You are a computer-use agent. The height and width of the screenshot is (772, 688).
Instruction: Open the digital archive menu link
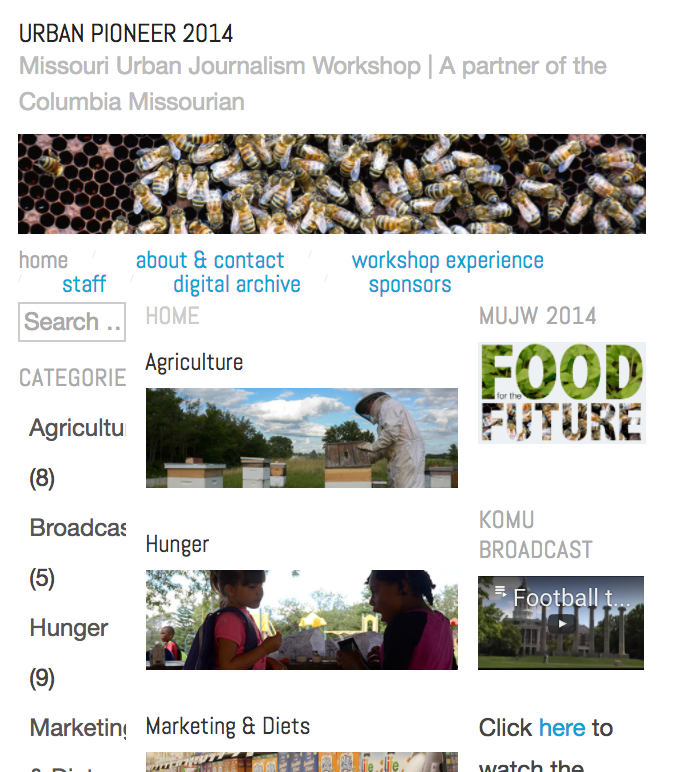tap(237, 284)
